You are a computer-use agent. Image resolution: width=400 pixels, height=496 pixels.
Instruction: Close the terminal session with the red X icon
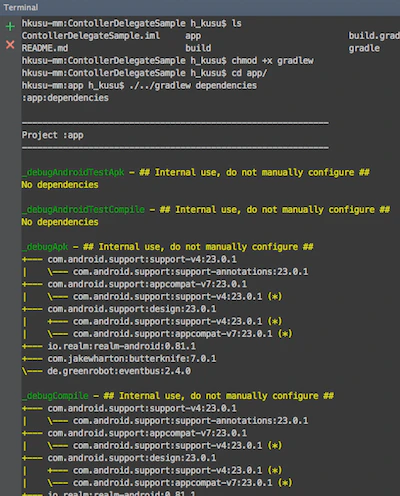[10, 44]
